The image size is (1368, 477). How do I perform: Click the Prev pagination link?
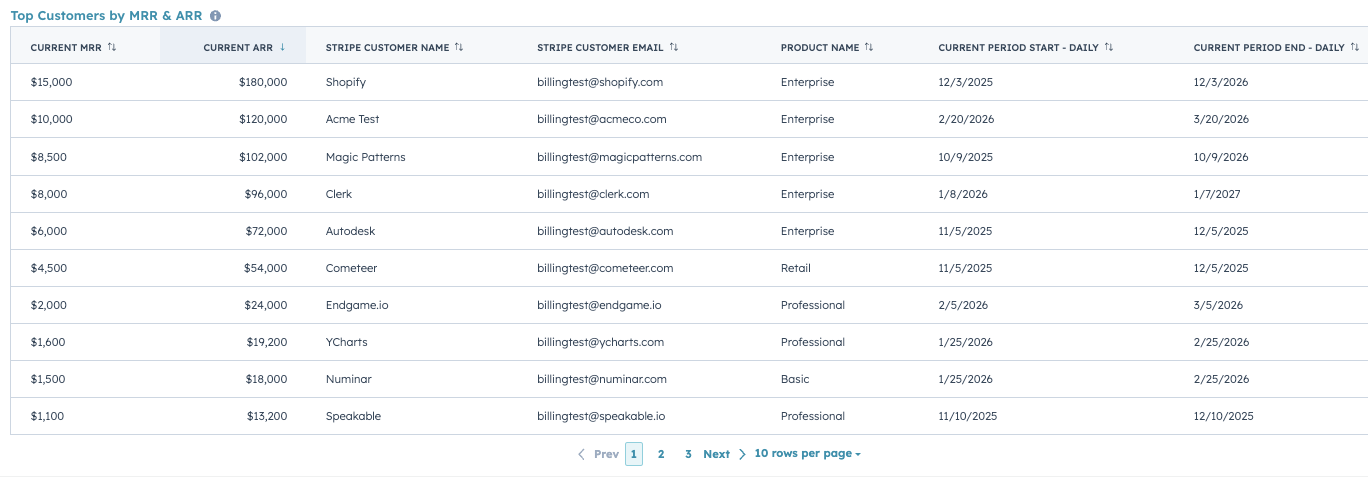(606, 454)
